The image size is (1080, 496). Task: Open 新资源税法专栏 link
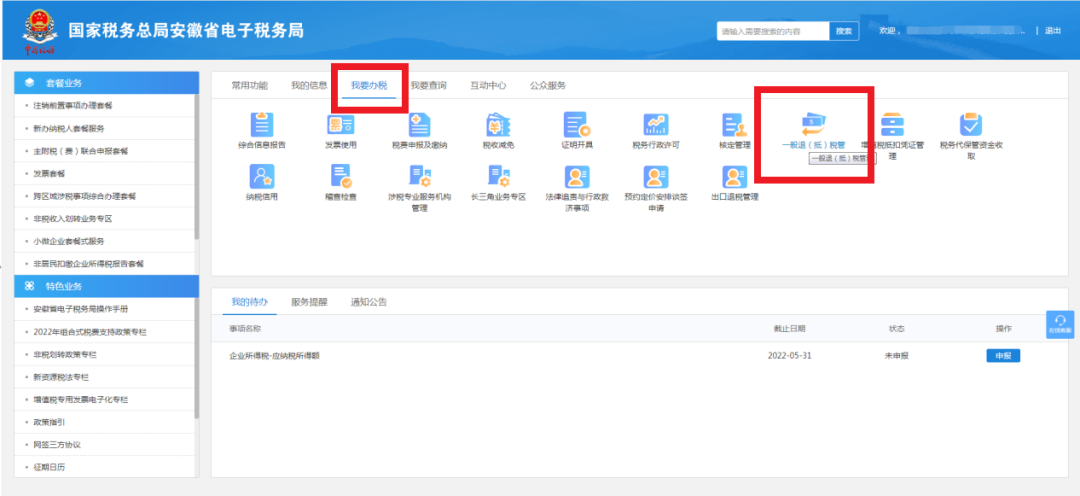point(61,377)
